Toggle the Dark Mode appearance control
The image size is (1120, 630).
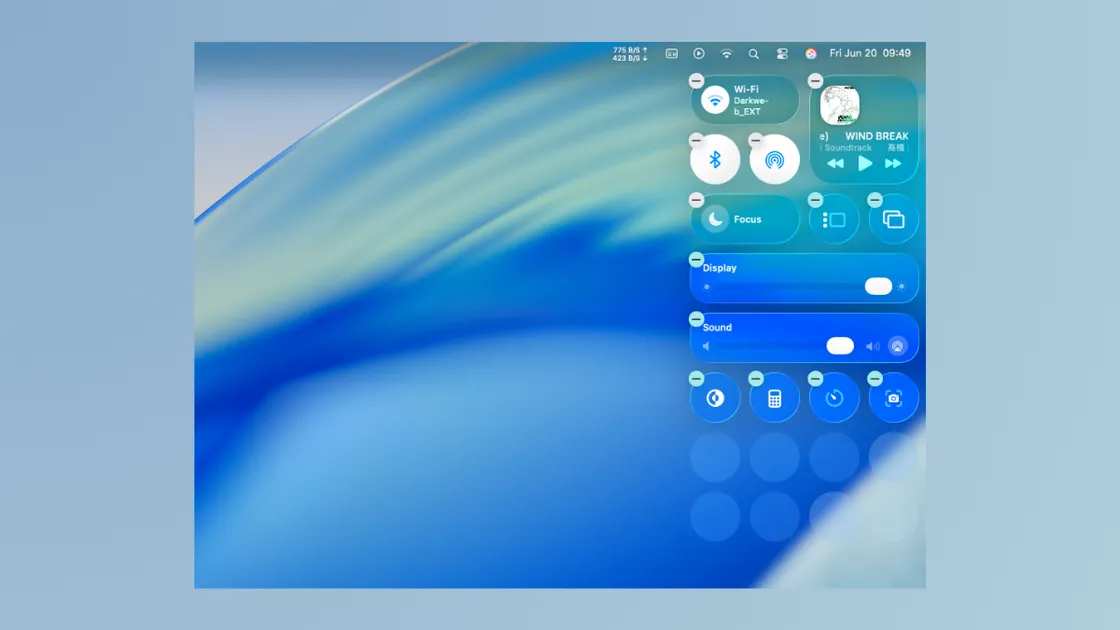(715, 398)
